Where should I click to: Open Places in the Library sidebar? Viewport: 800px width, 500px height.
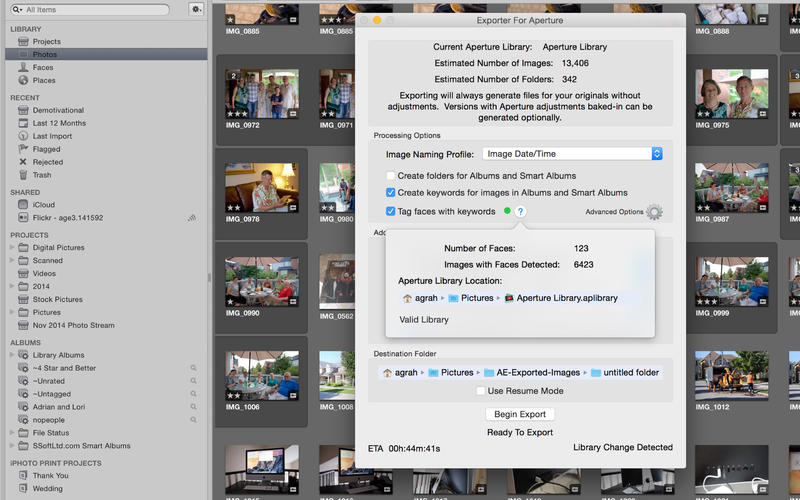(43, 80)
